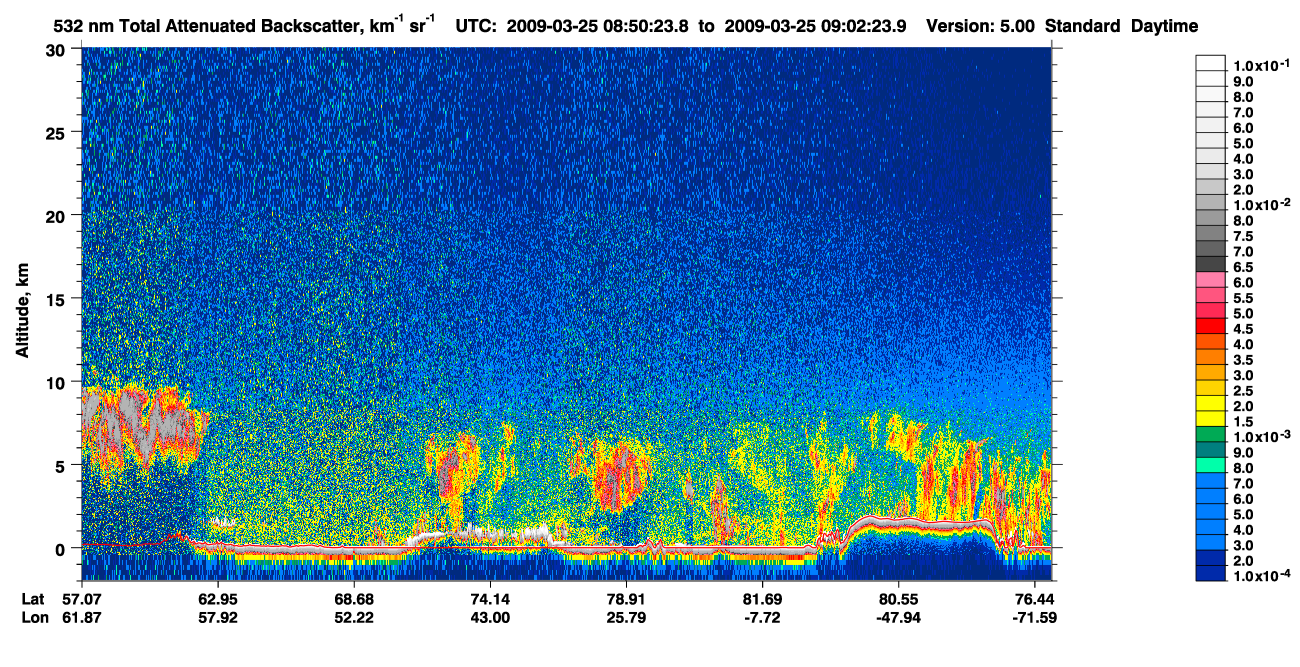Select the yellow 1.5 color swatch

1210,419
